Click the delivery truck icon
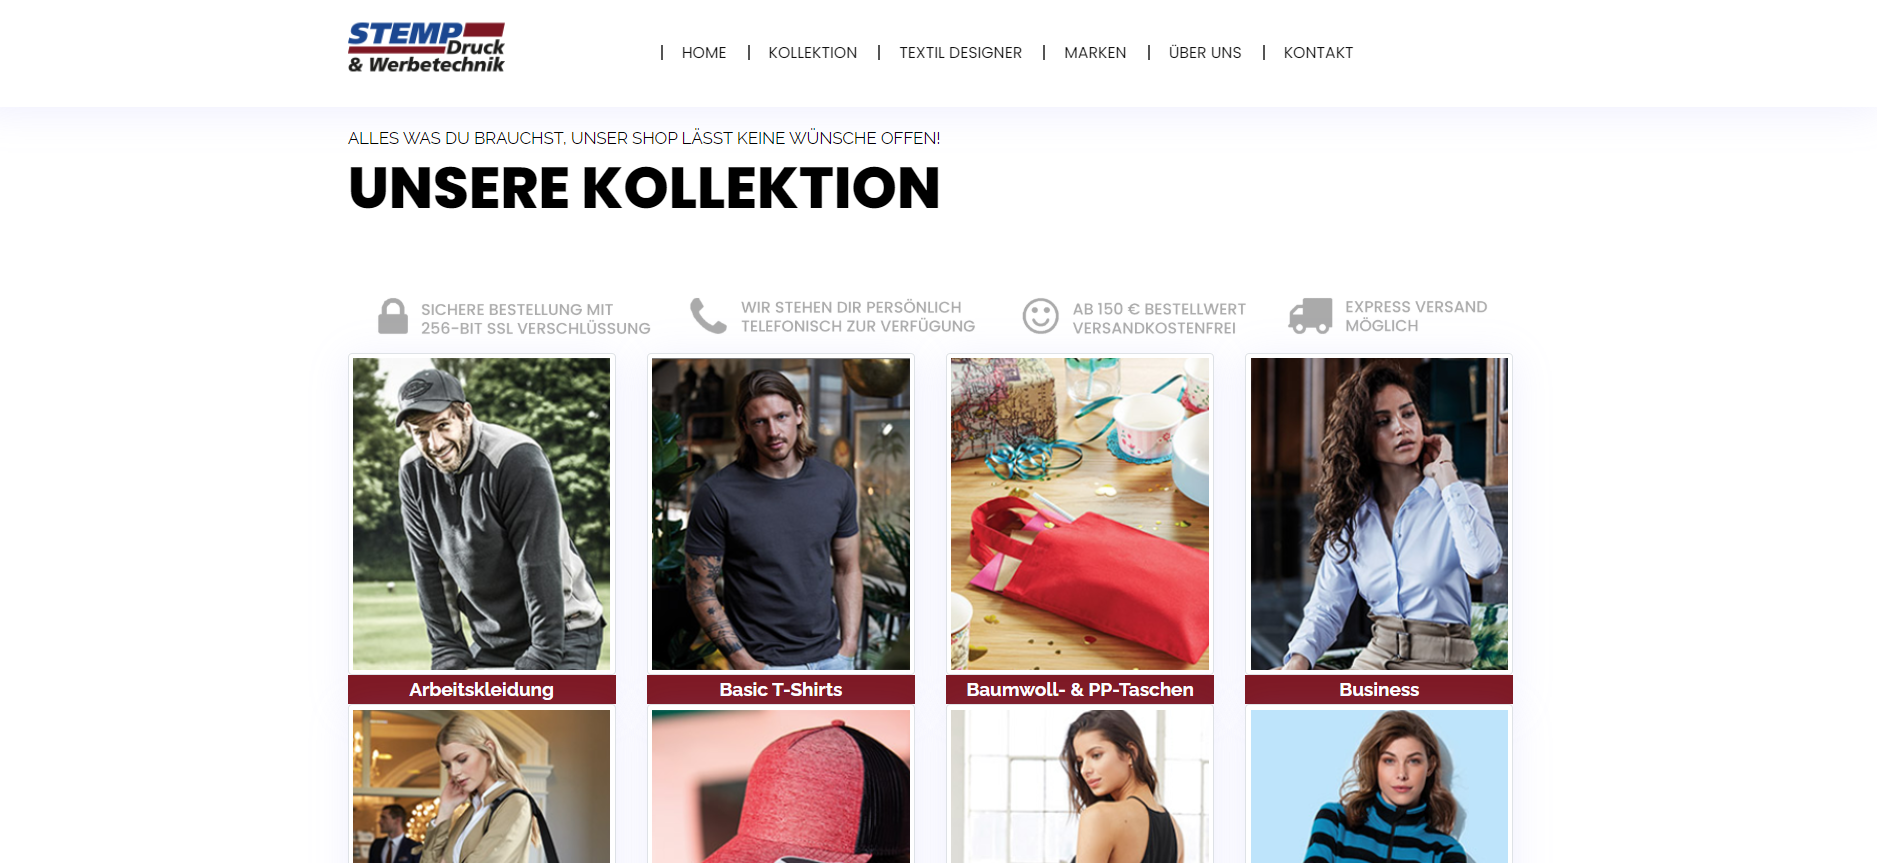Image resolution: width=1877 pixels, height=863 pixels. click(1310, 316)
